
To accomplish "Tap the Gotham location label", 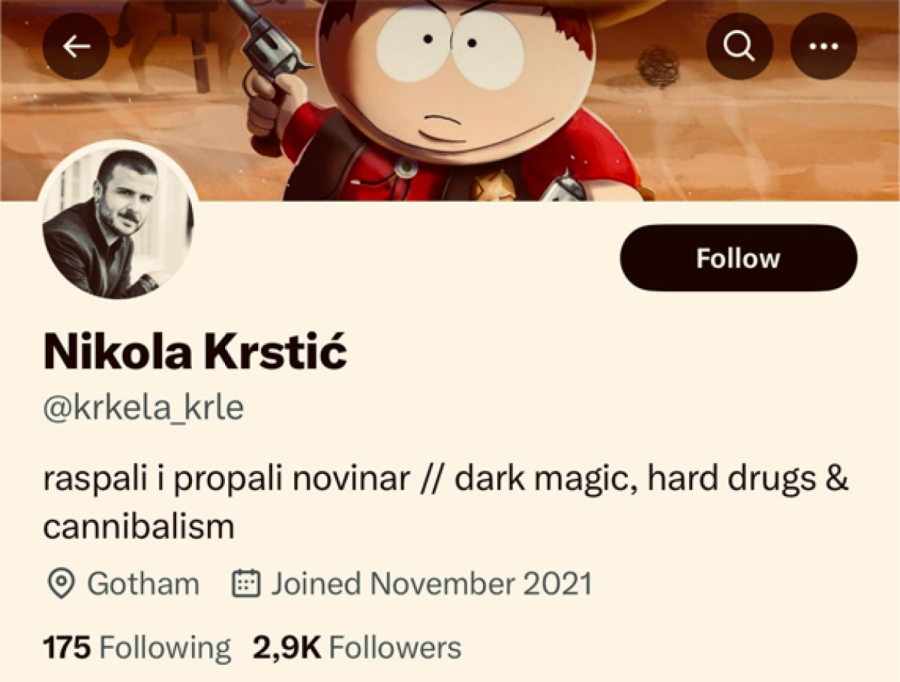I will [142, 583].
